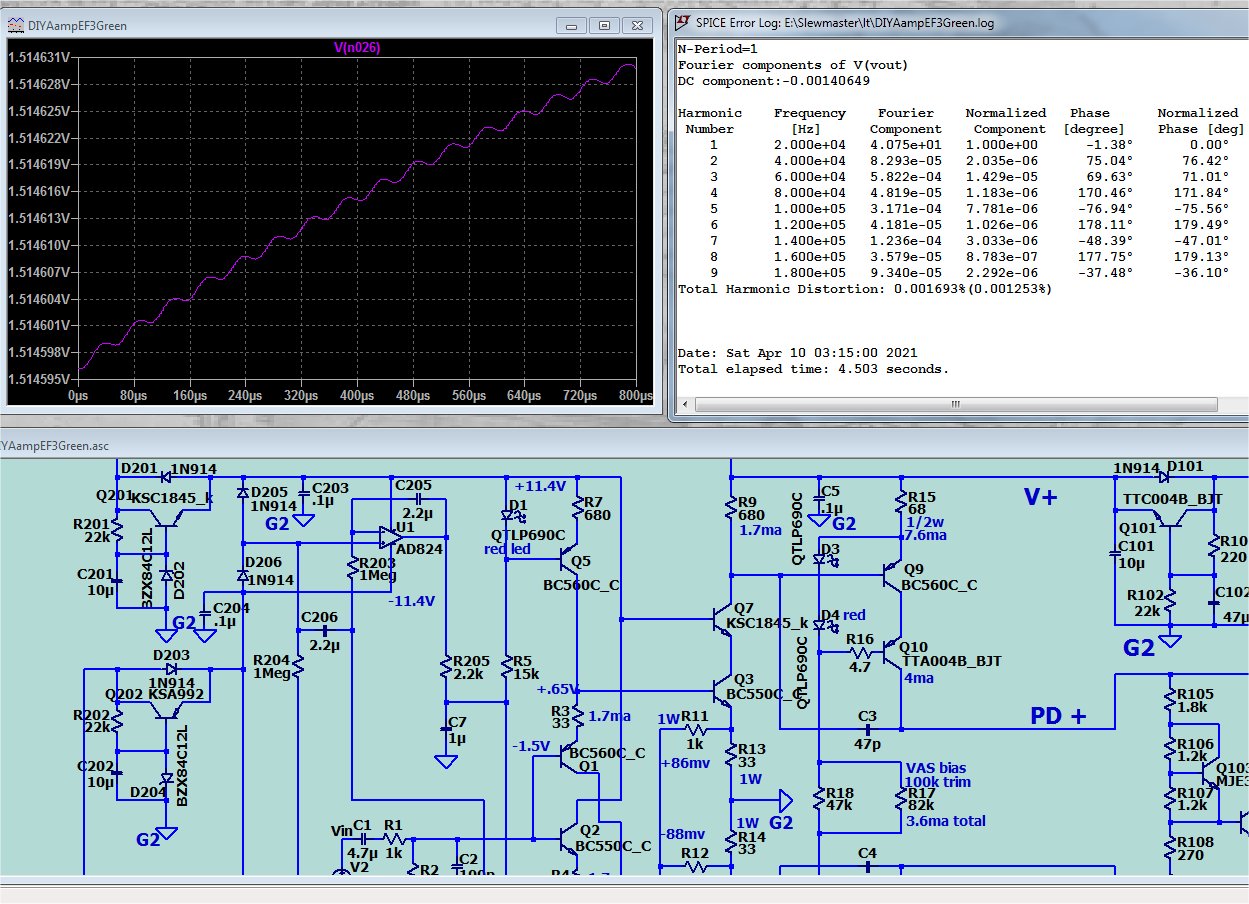Select the C205 2.2µ capacitor
This screenshot has height=904, width=1249.
point(419,498)
